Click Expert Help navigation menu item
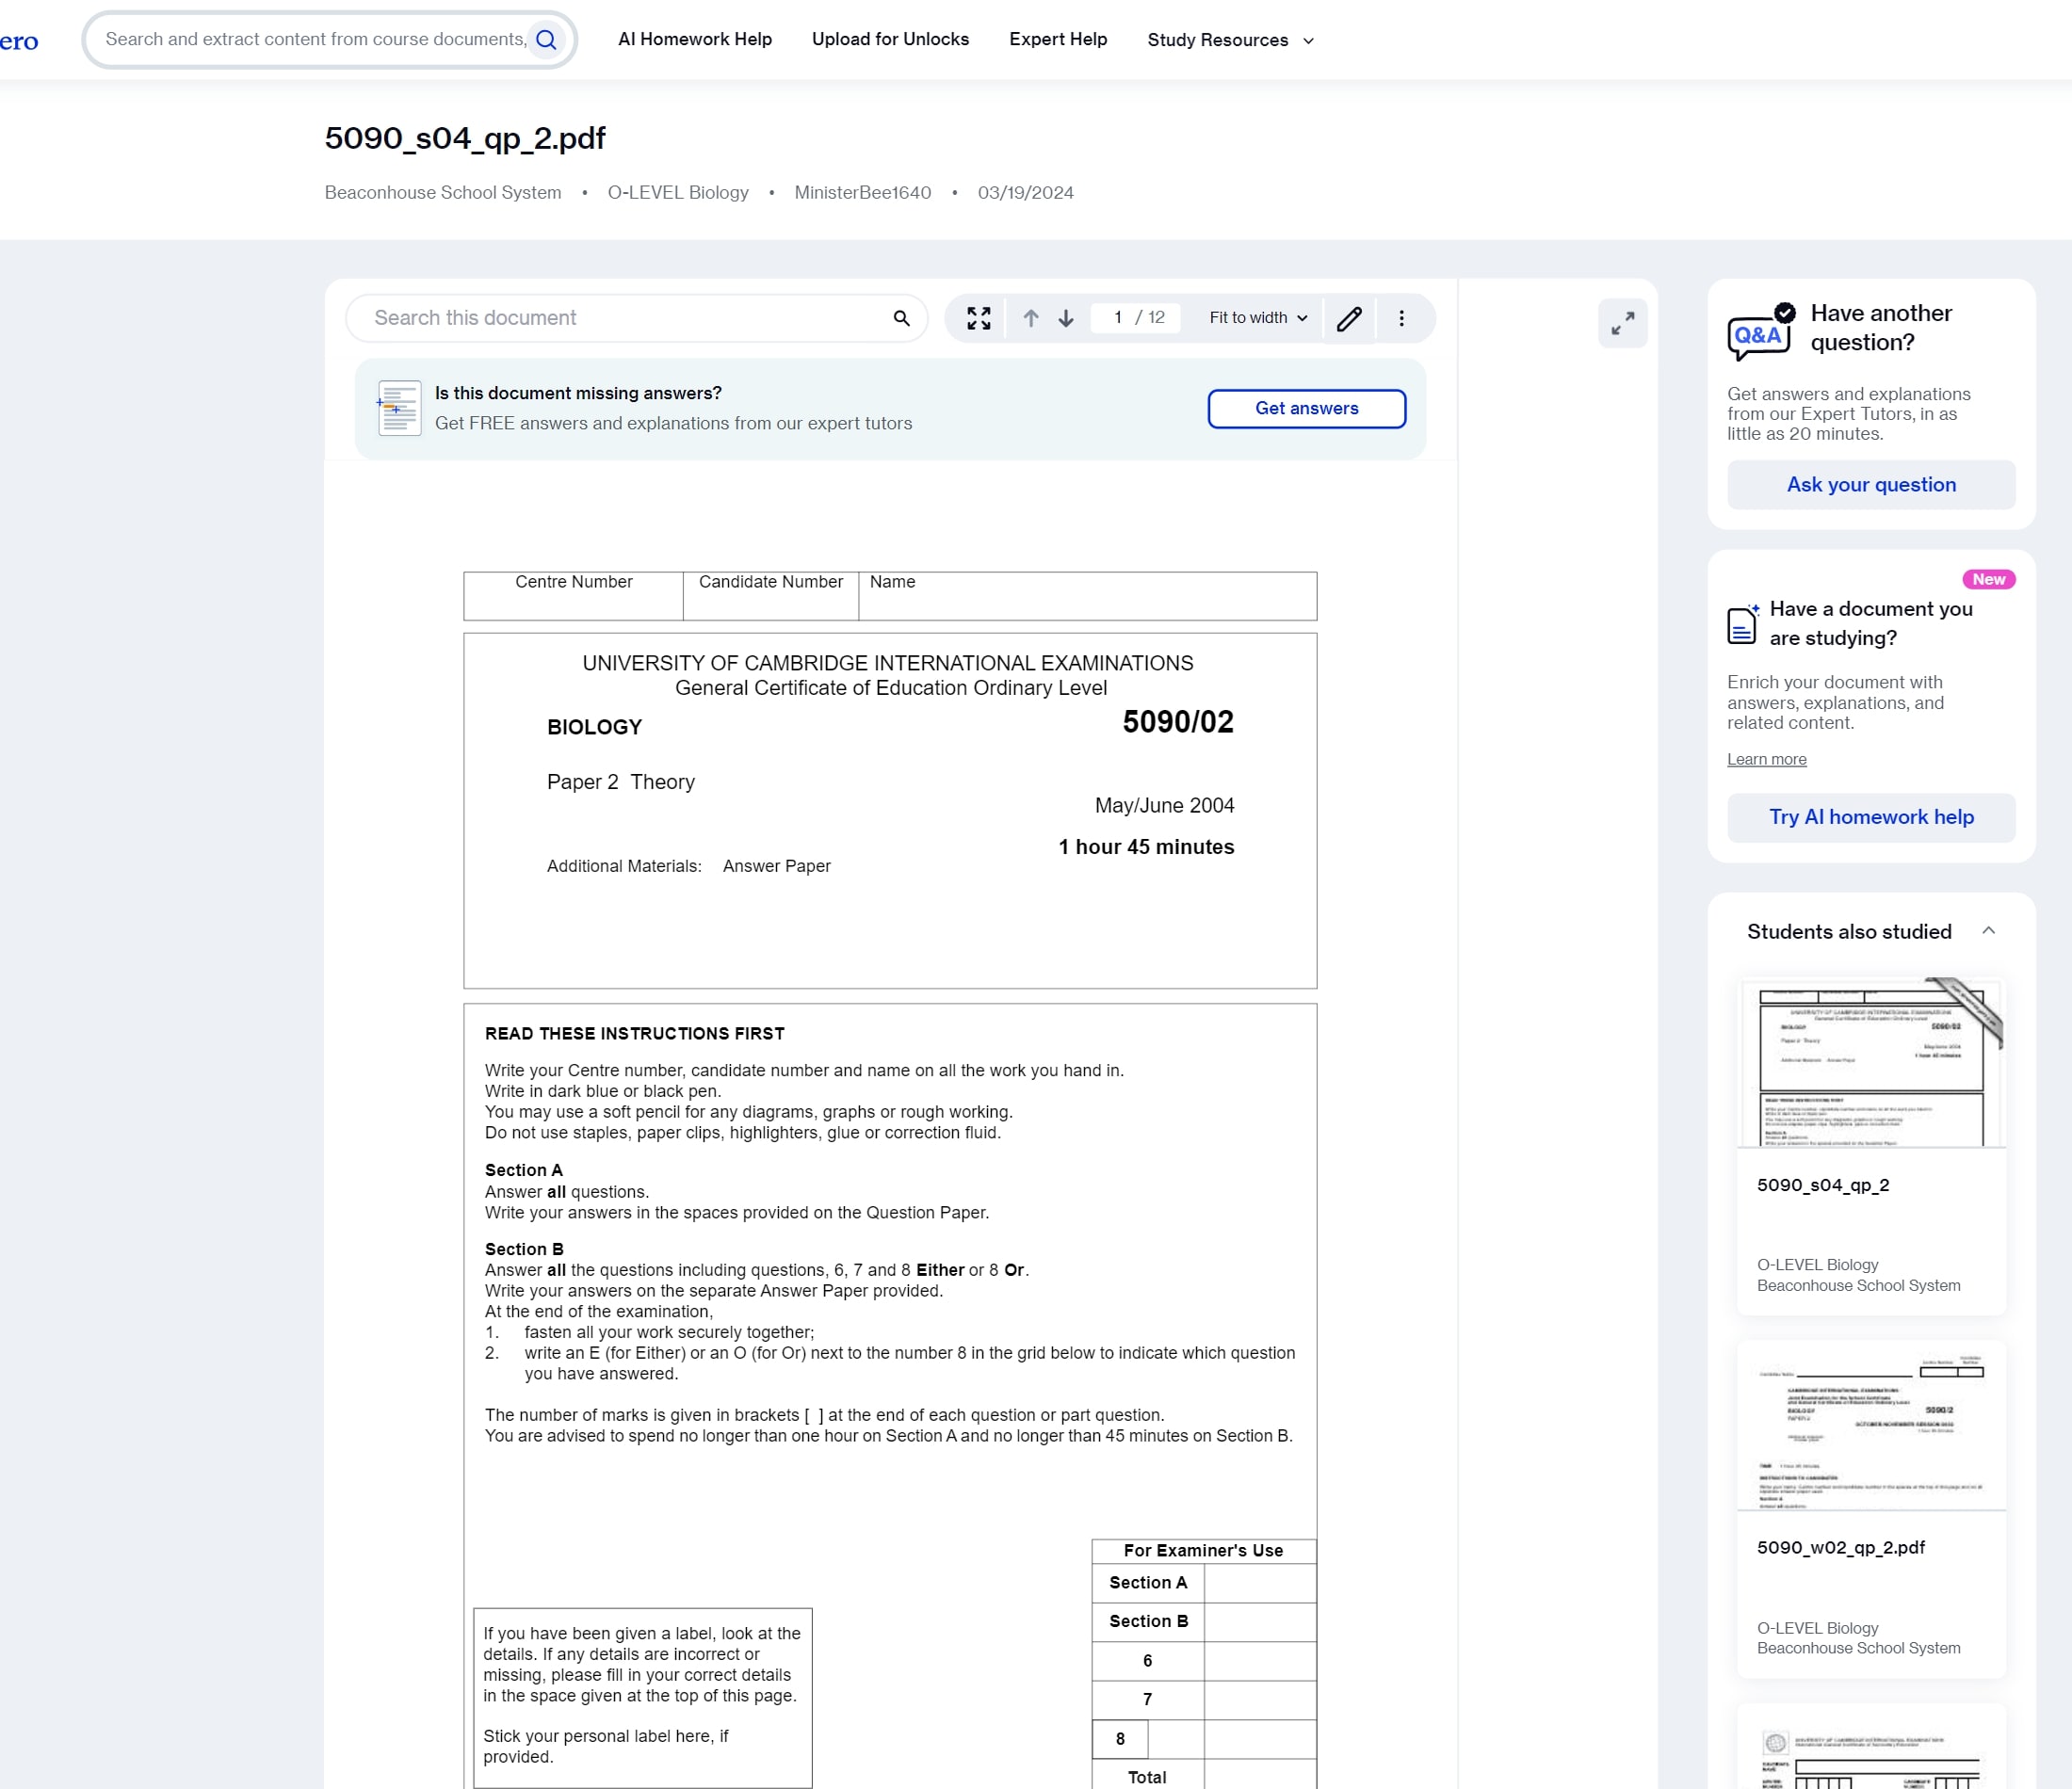The image size is (2072, 1789). coord(1057,39)
